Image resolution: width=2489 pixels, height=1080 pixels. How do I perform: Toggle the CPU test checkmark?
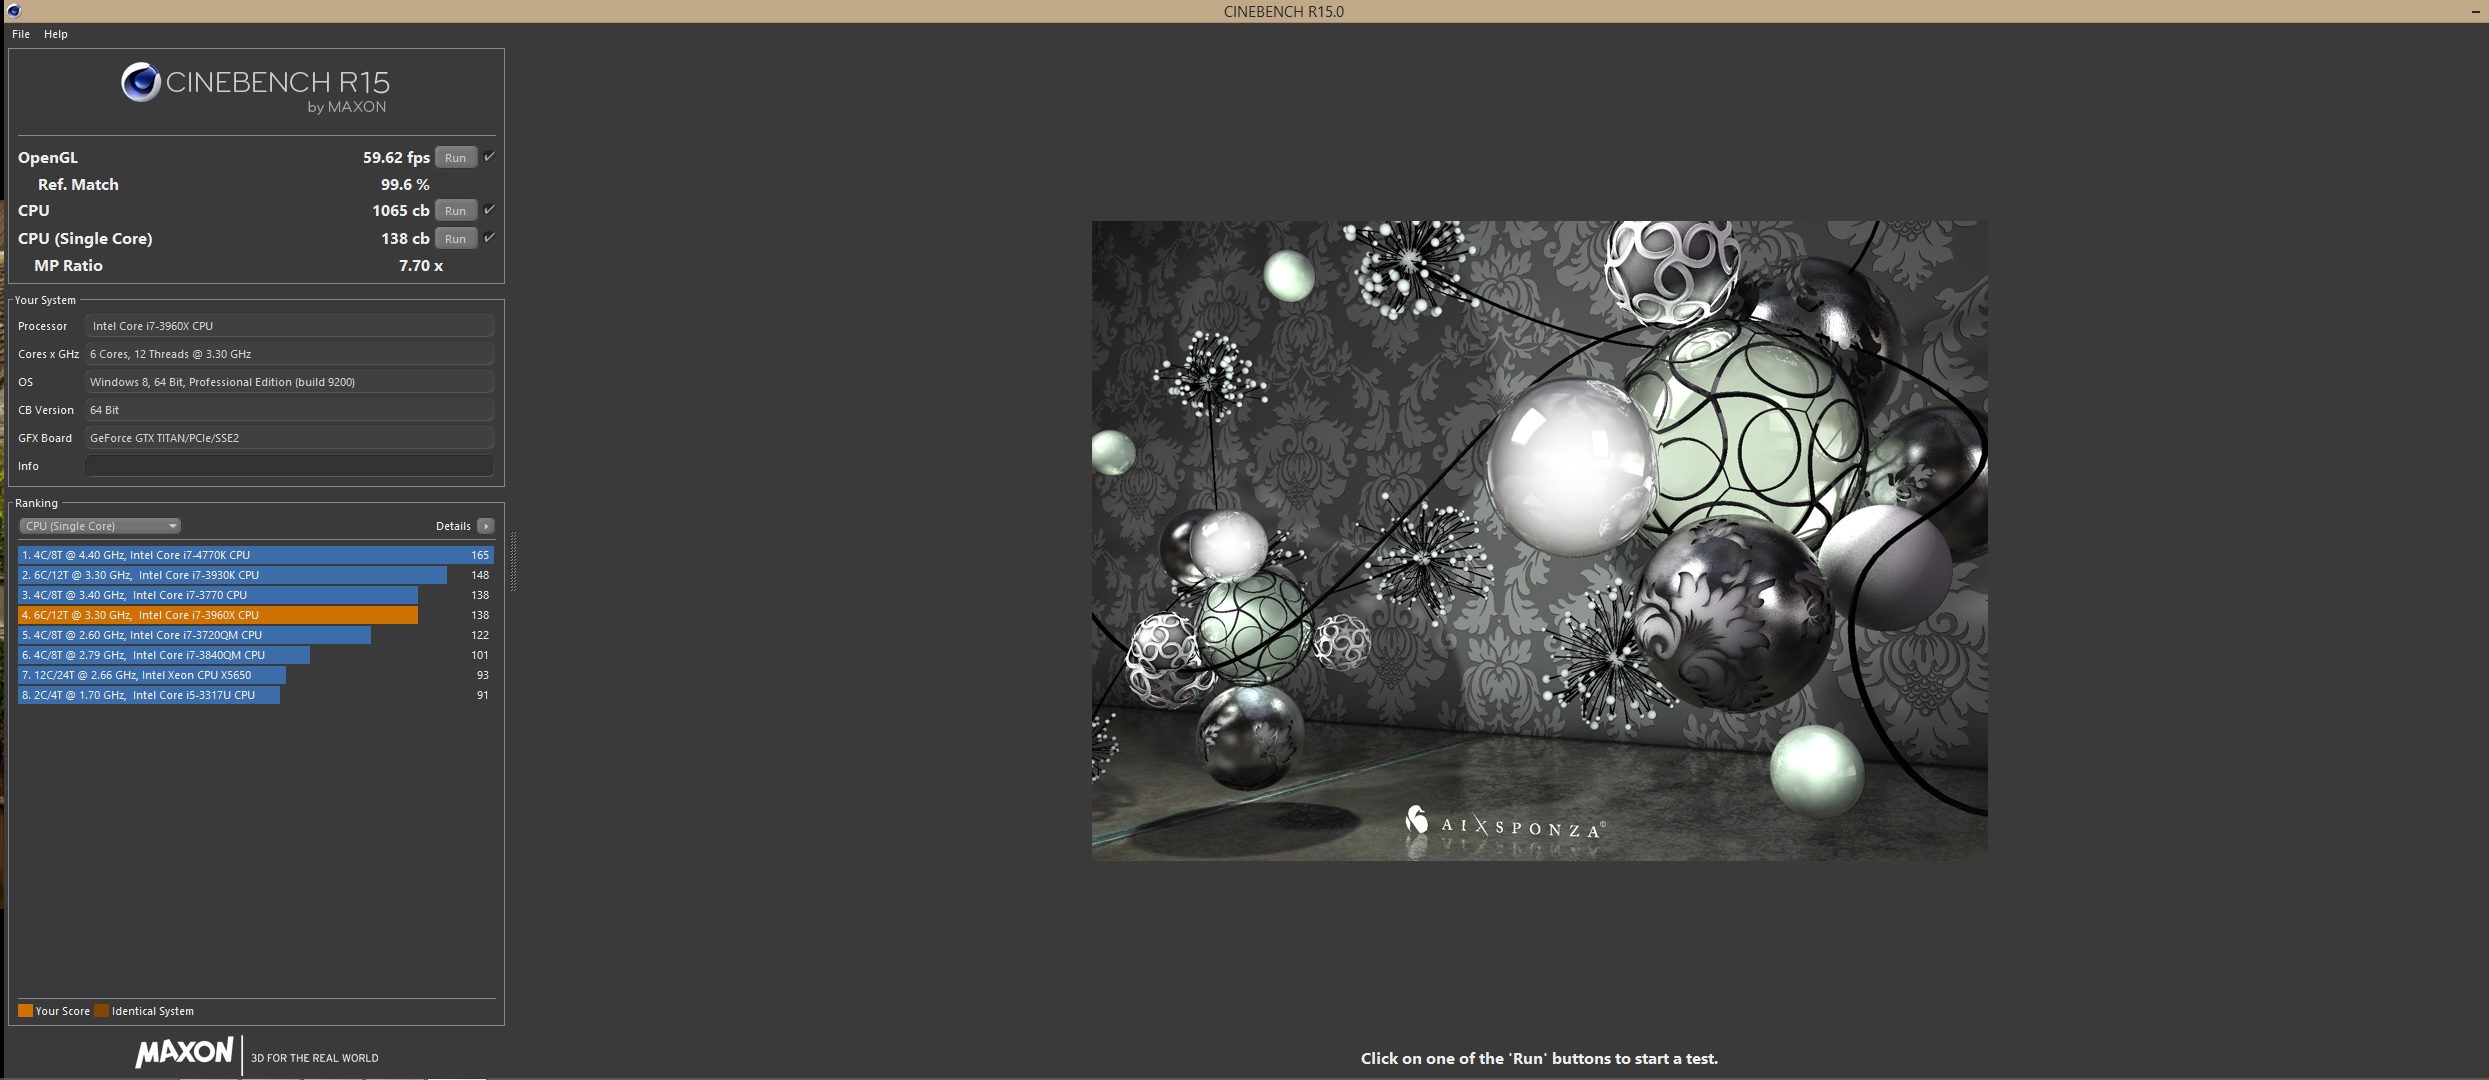click(x=489, y=210)
